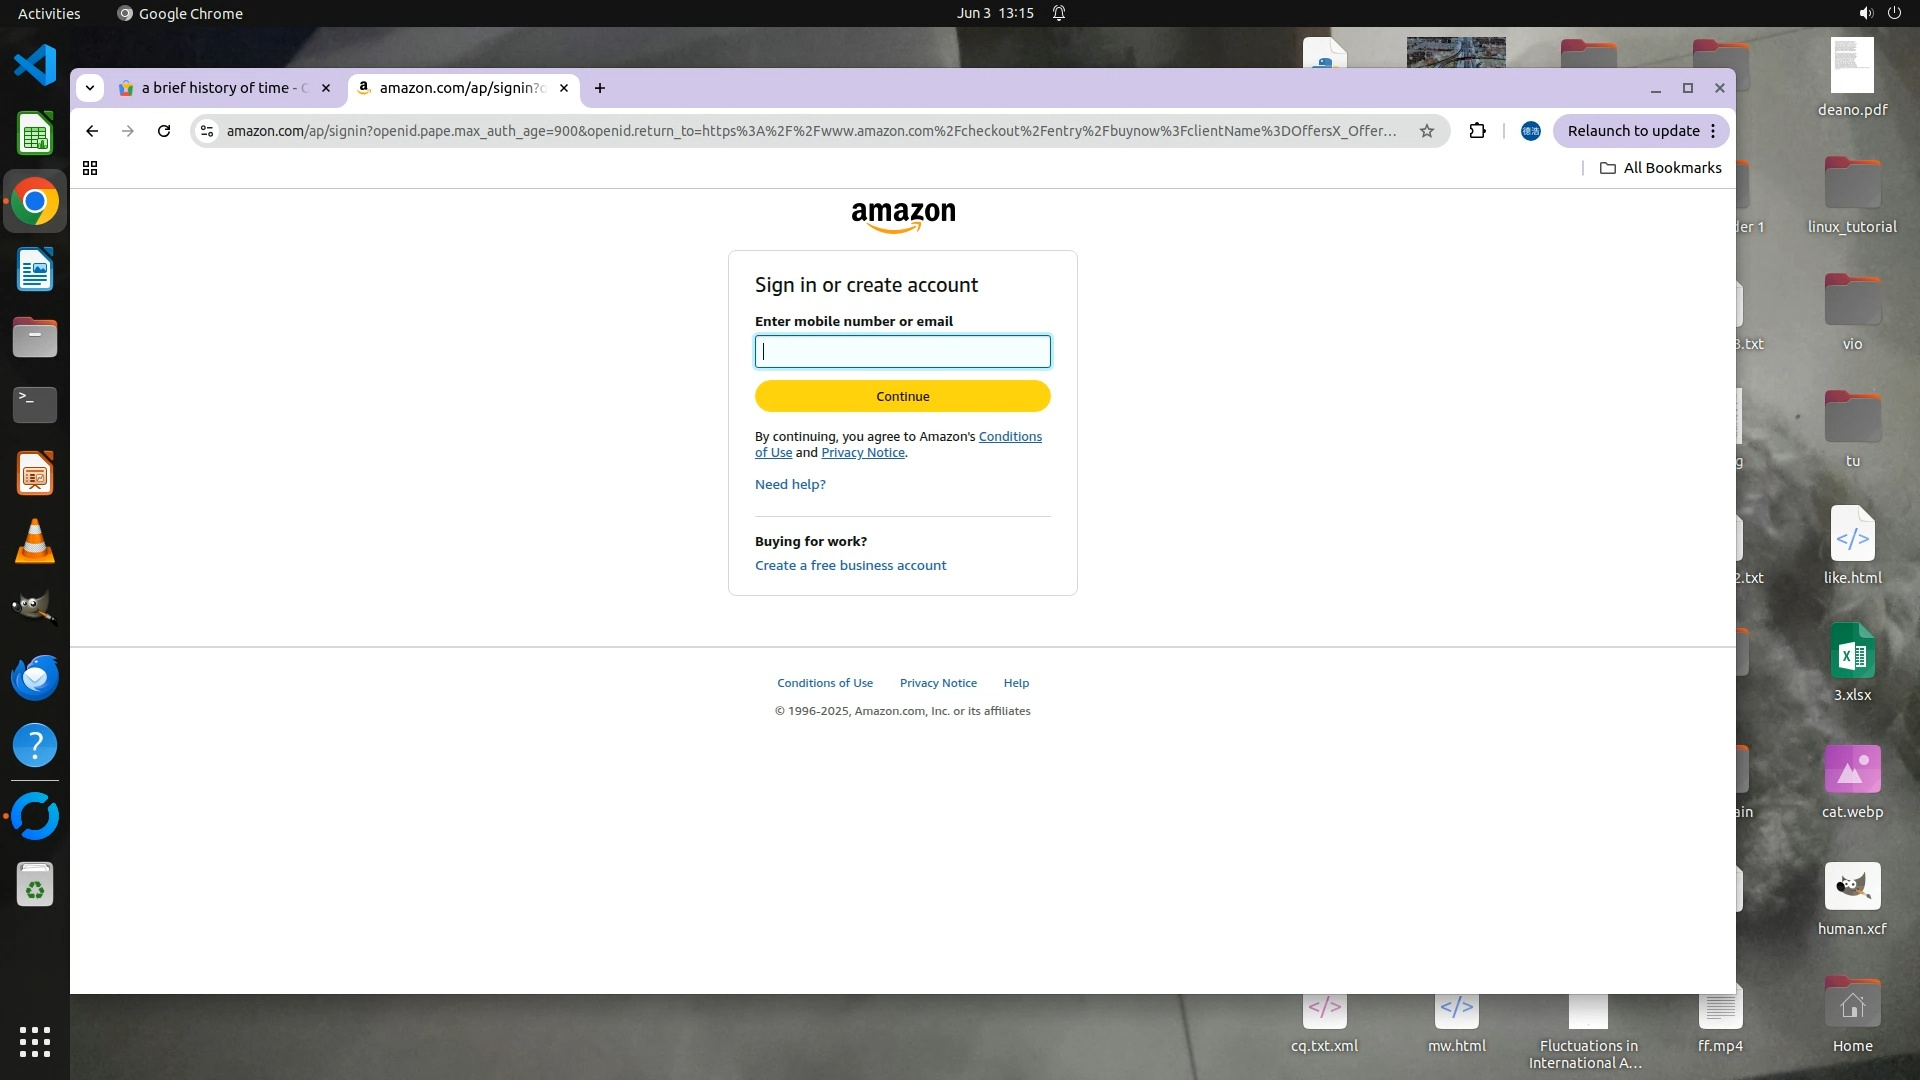Image resolution: width=1920 pixels, height=1080 pixels.
Task: Click the bookmark star icon
Action: click(1427, 131)
